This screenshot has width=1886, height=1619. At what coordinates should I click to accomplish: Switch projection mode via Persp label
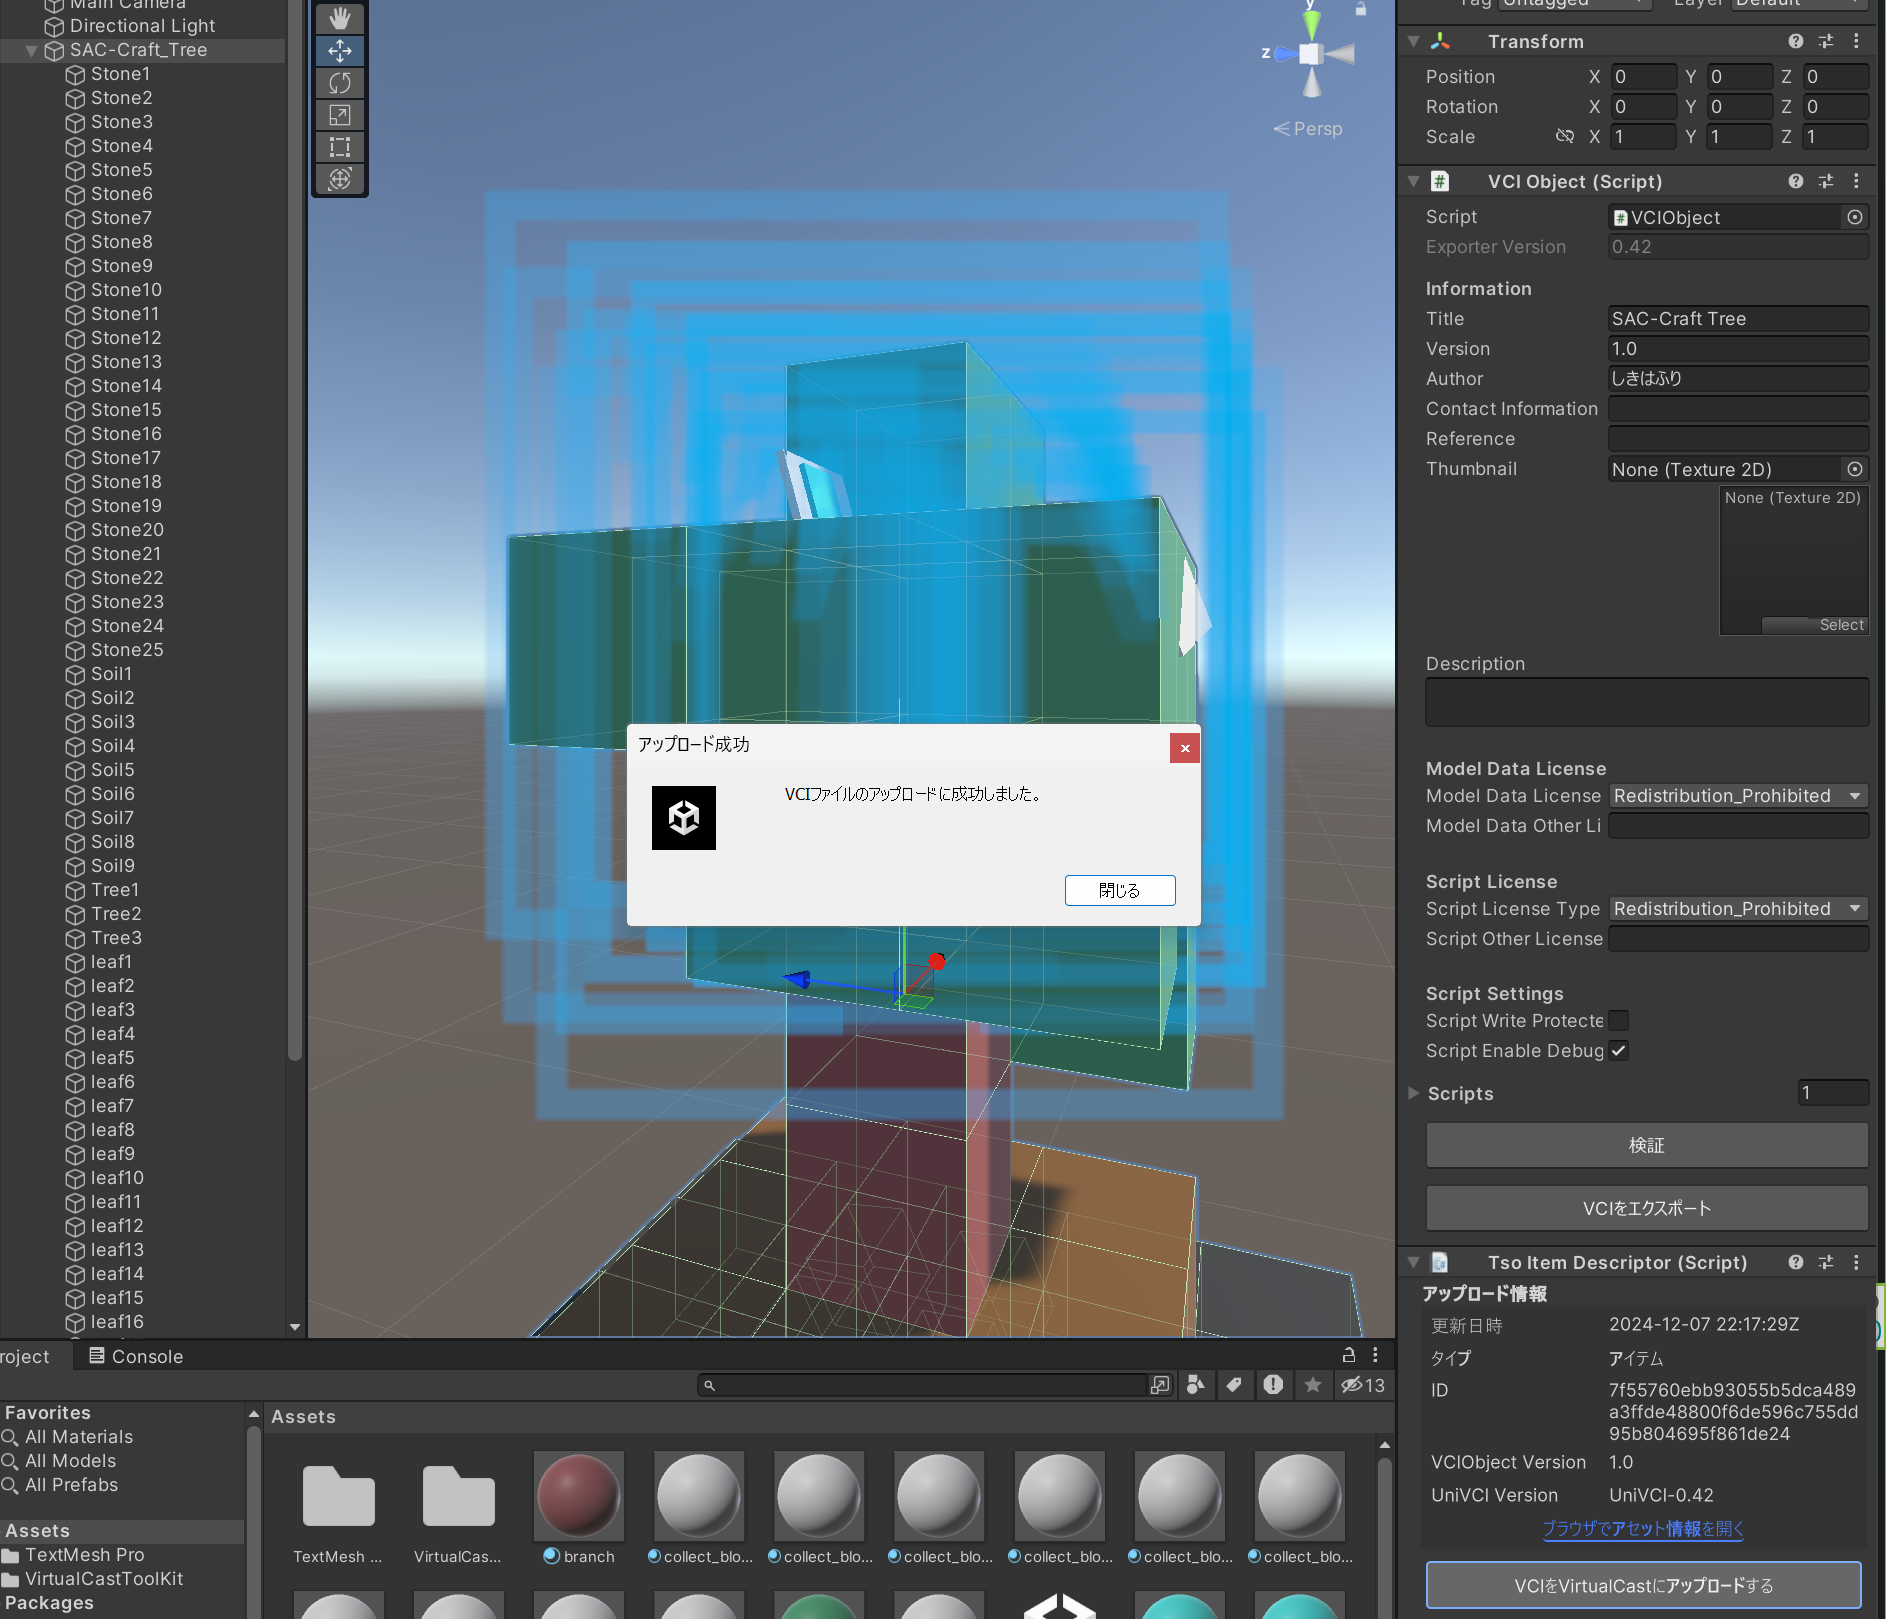pyautogui.click(x=1308, y=129)
